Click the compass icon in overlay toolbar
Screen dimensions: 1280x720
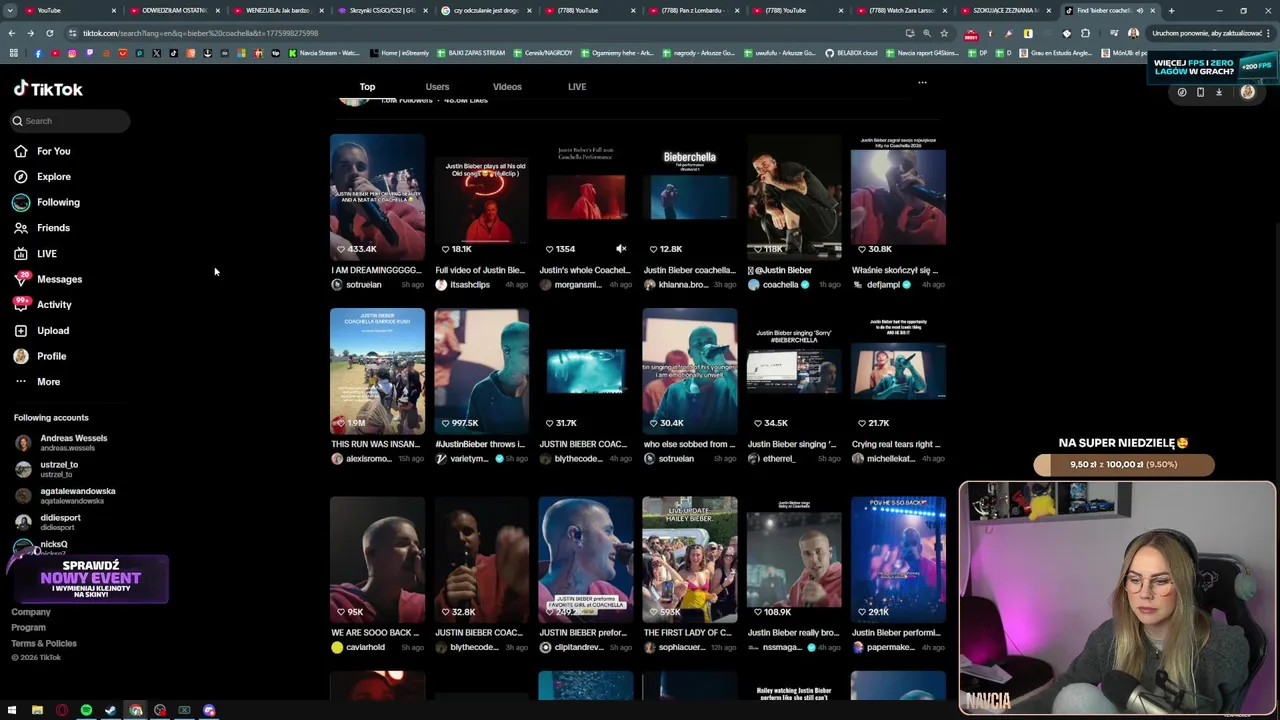tap(1182, 92)
